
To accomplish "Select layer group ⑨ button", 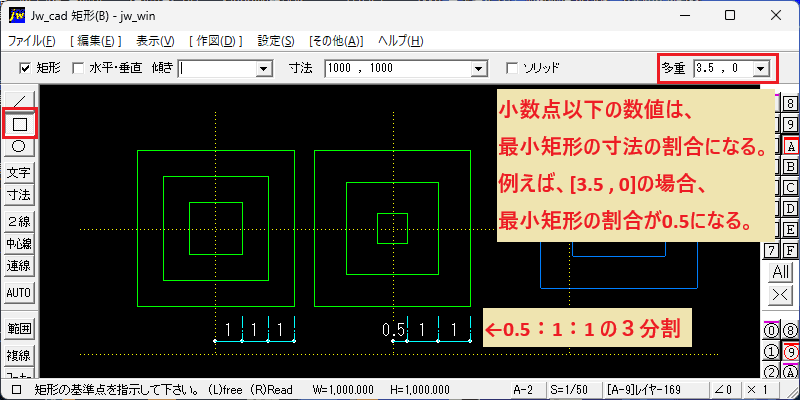I will (790, 352).
